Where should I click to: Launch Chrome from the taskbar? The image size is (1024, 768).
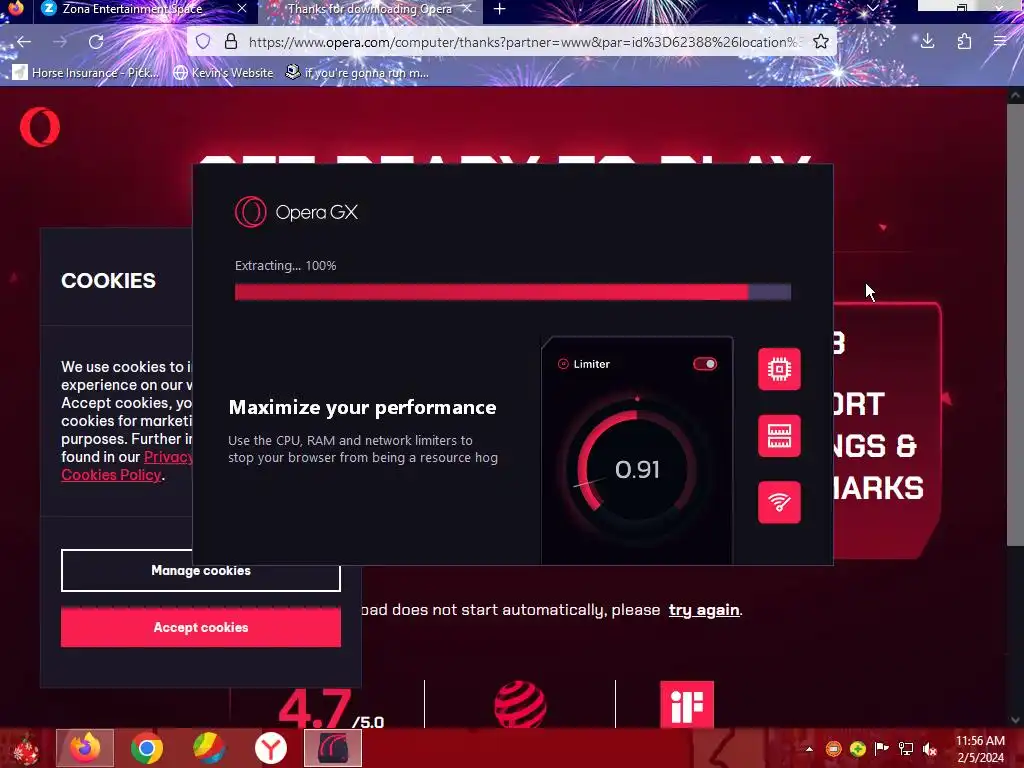click(x=147, y=748)
